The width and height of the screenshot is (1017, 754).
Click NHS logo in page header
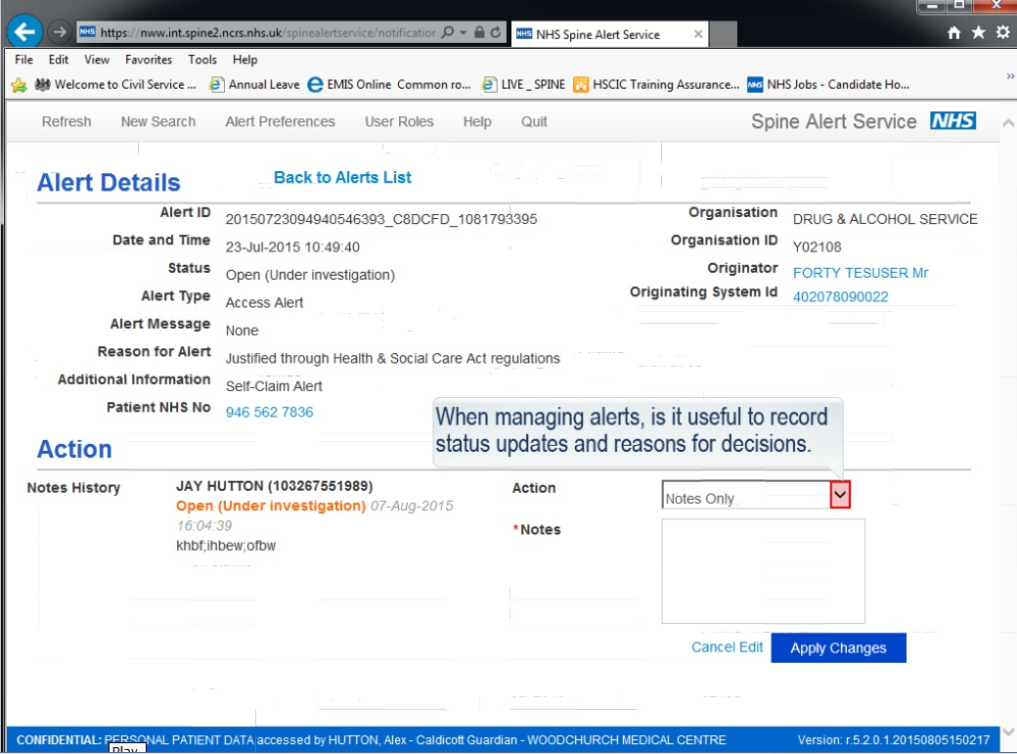(953, 121)
